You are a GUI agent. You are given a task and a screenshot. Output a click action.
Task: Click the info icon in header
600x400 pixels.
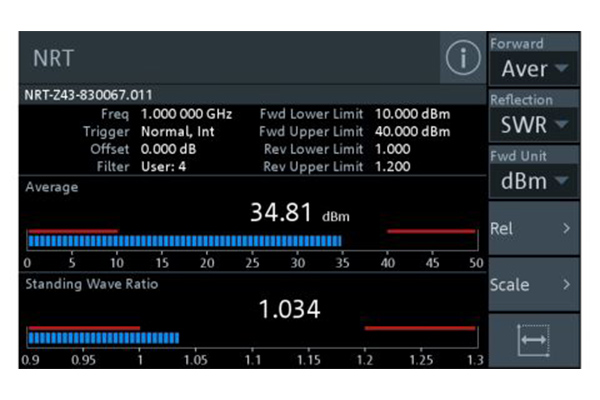(461, 60)
